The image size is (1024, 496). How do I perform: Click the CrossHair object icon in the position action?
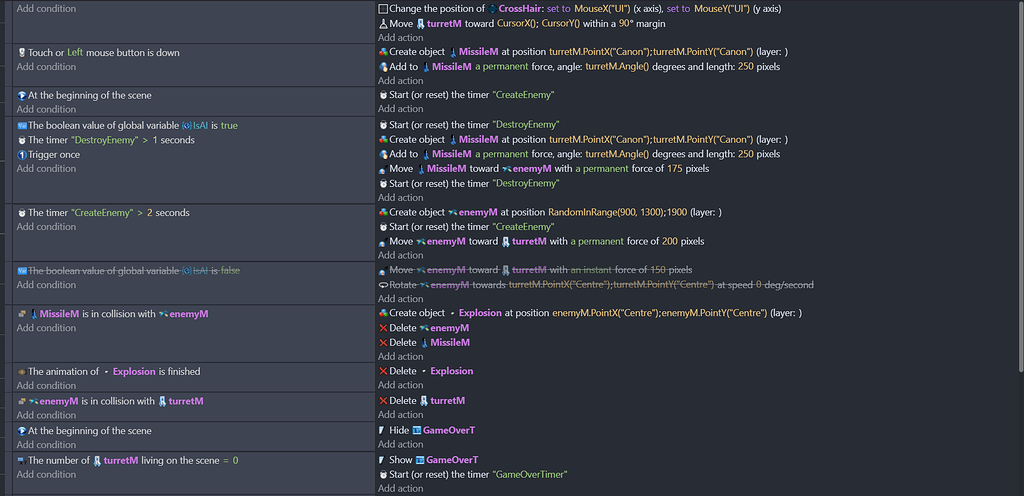[492, 9]
